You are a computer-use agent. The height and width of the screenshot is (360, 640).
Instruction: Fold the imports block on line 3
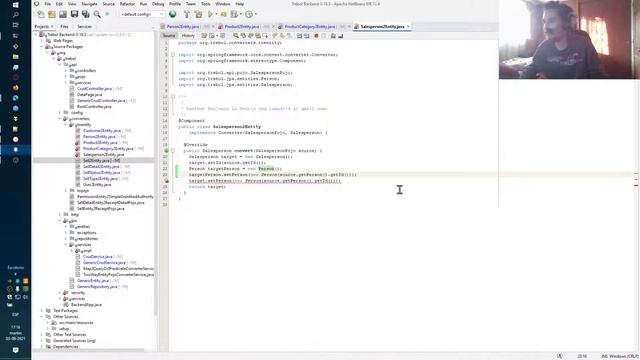[173, 54]
